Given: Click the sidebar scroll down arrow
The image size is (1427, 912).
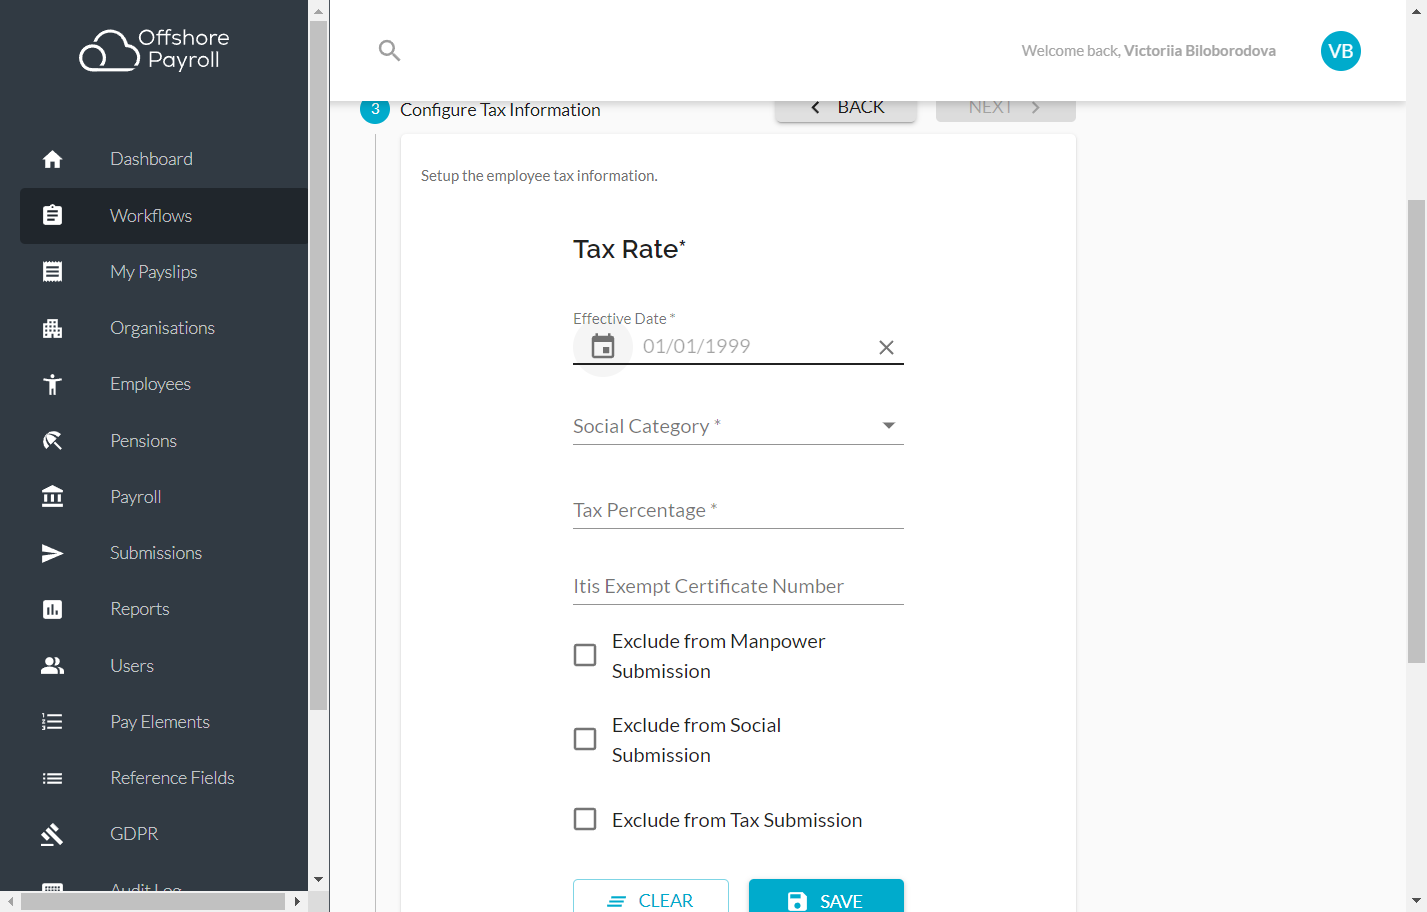Looking at the screenshot, I should coord(318,880).
